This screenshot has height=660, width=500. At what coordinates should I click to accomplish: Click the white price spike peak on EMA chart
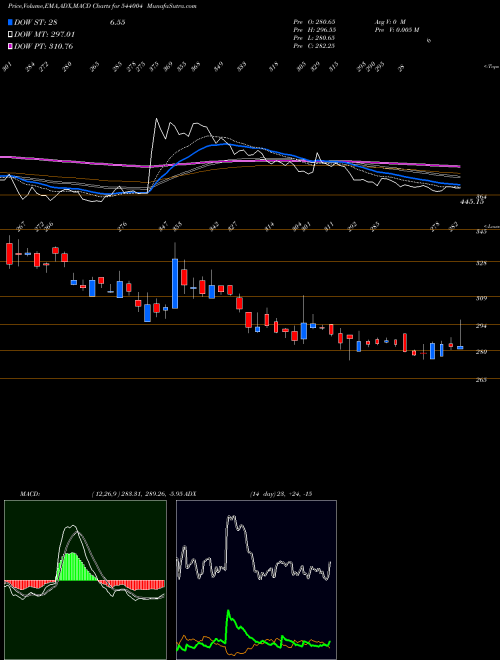157,120
